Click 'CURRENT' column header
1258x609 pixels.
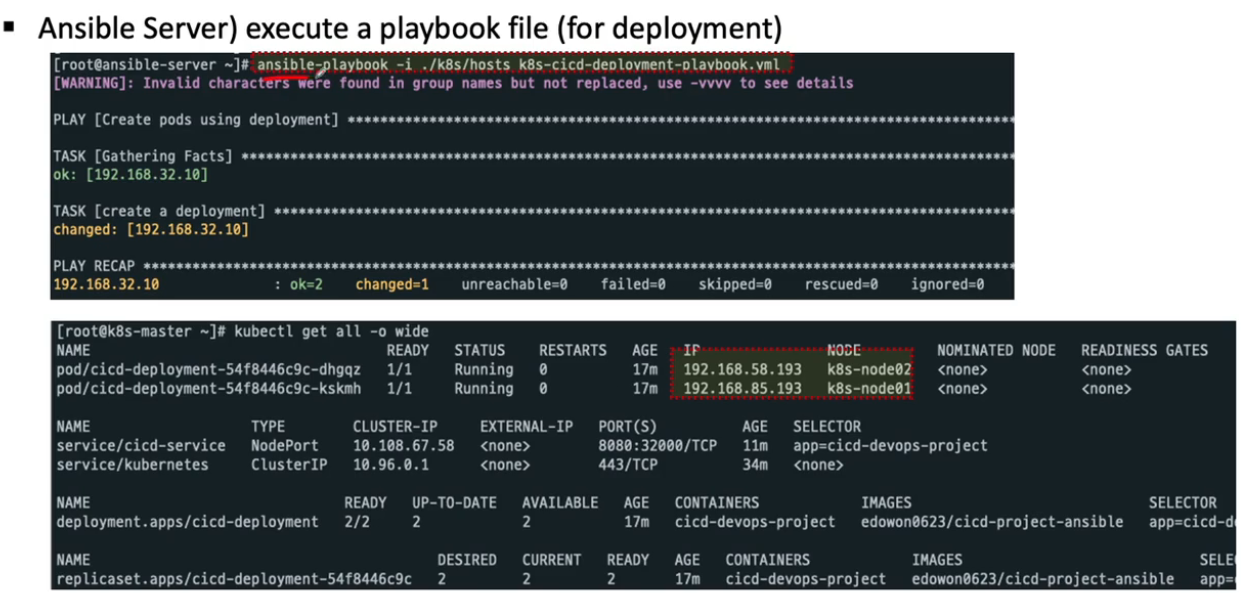tap(552, 560)
